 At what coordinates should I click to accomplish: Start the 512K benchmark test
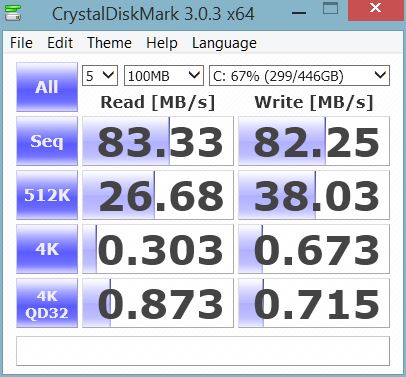pos(47,195)
